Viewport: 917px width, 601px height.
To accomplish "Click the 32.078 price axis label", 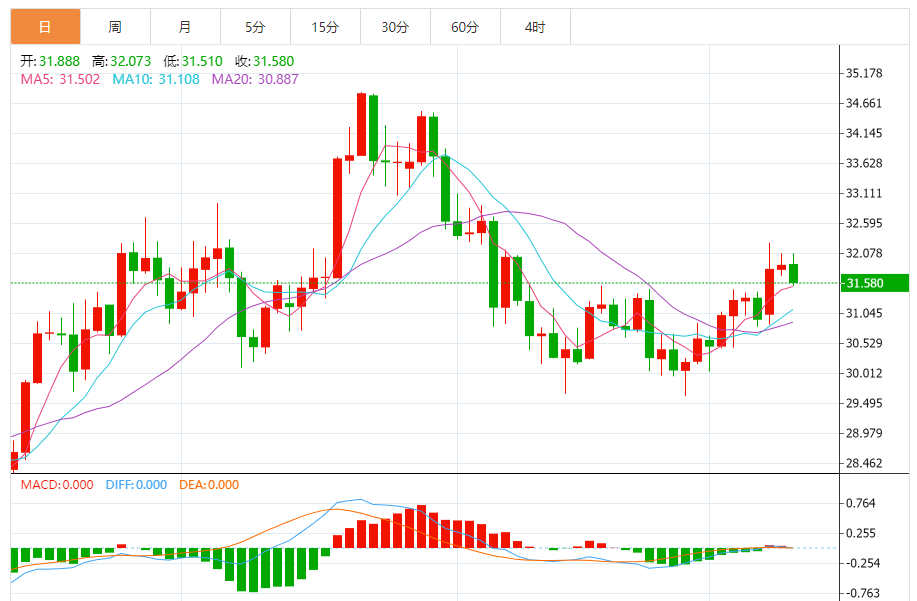I will click(x=864, y=253).
